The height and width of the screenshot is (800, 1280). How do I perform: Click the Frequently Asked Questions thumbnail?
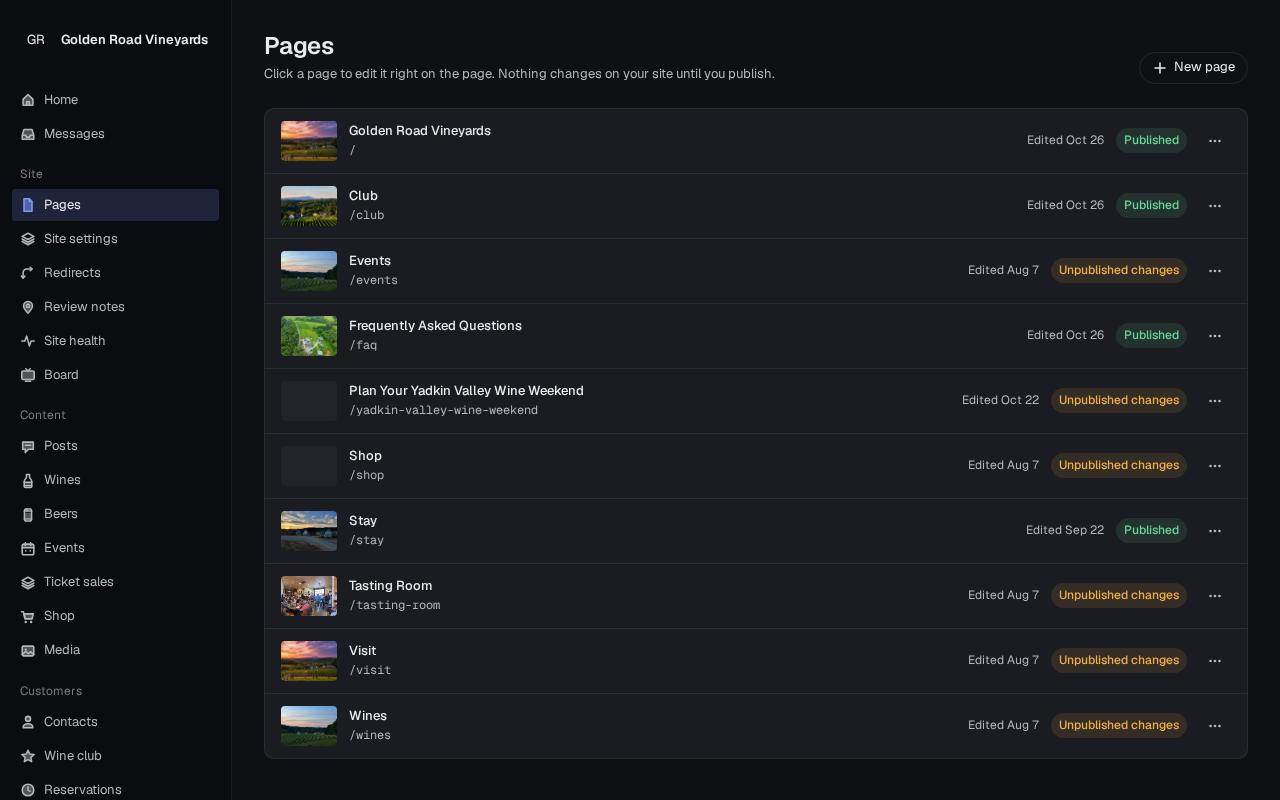[x=309, y=336]
